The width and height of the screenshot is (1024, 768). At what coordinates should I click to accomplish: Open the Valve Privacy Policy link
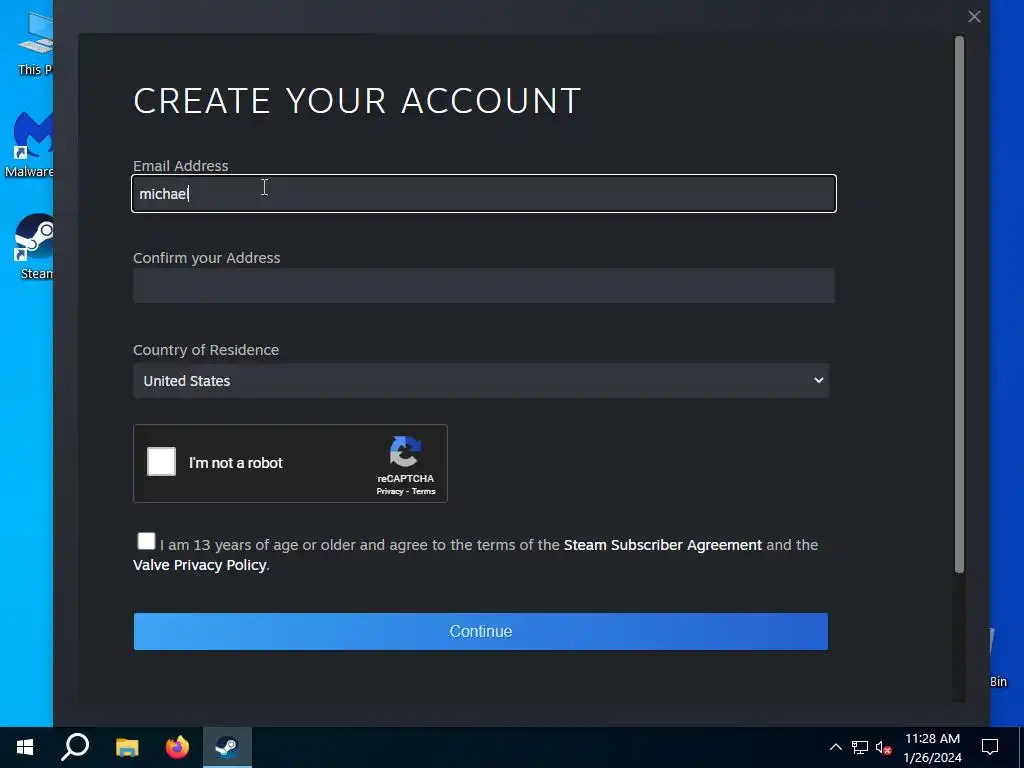tap(199, 565)
